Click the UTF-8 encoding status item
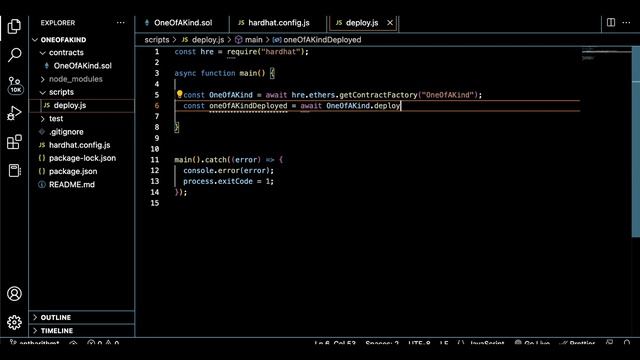 click(x=419, y=344)
